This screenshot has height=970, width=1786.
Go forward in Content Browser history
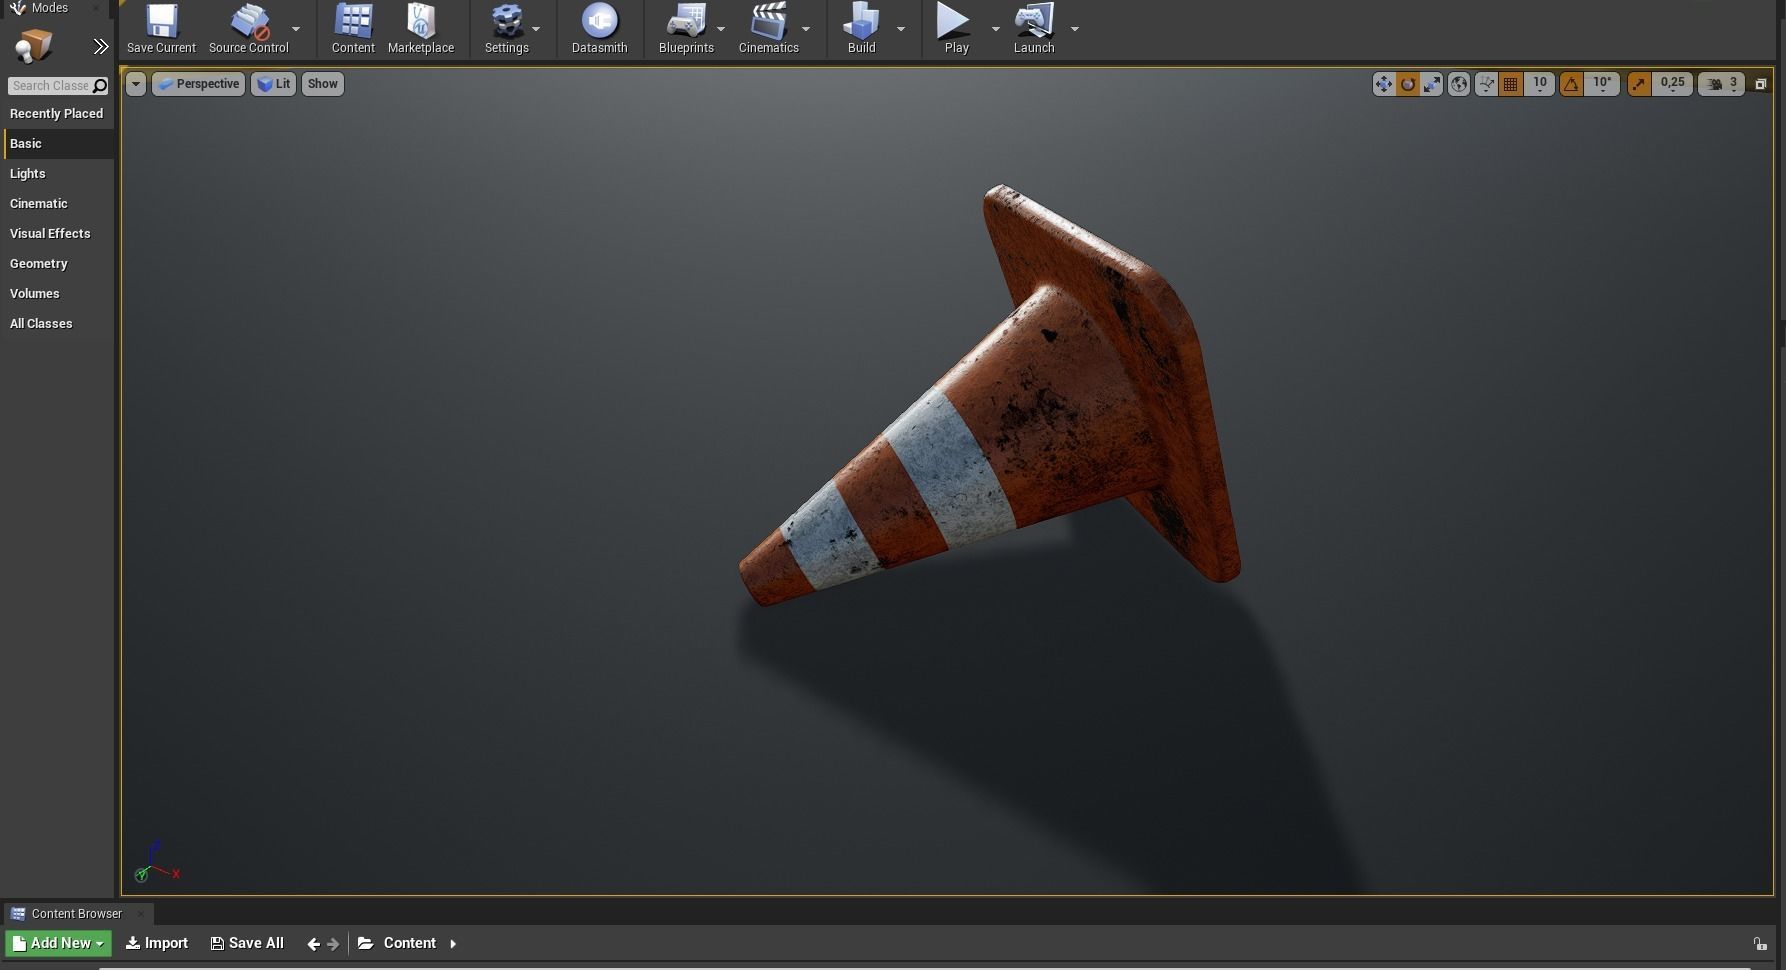click(x=333, y=944)
